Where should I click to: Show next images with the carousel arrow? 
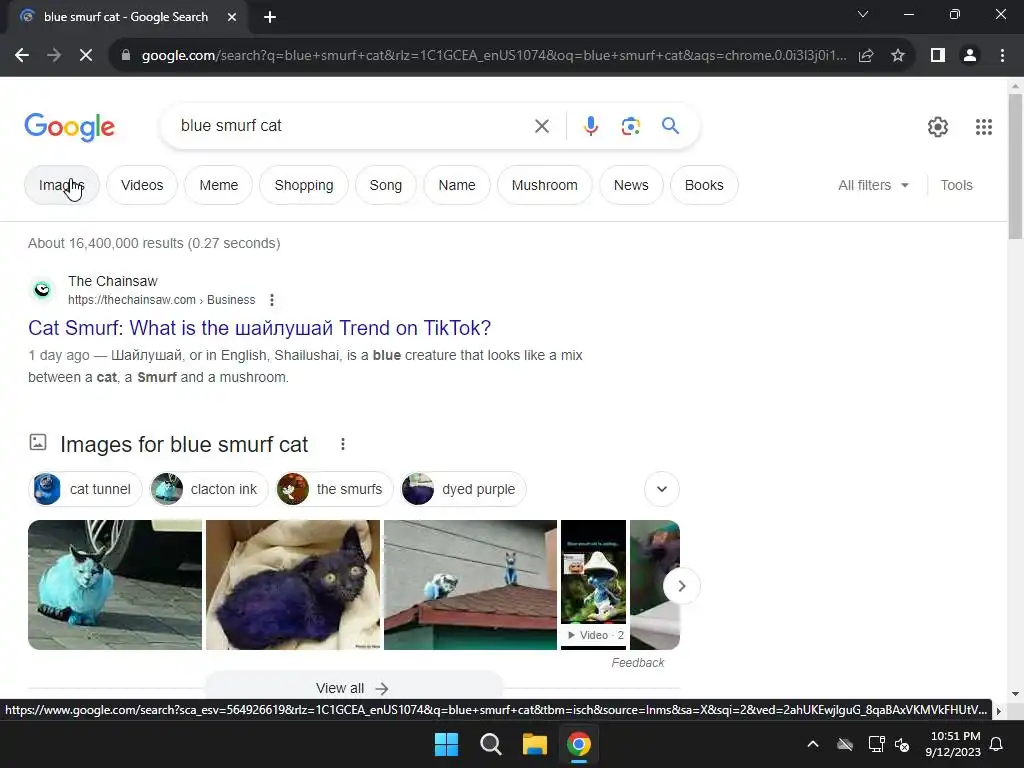681,586
